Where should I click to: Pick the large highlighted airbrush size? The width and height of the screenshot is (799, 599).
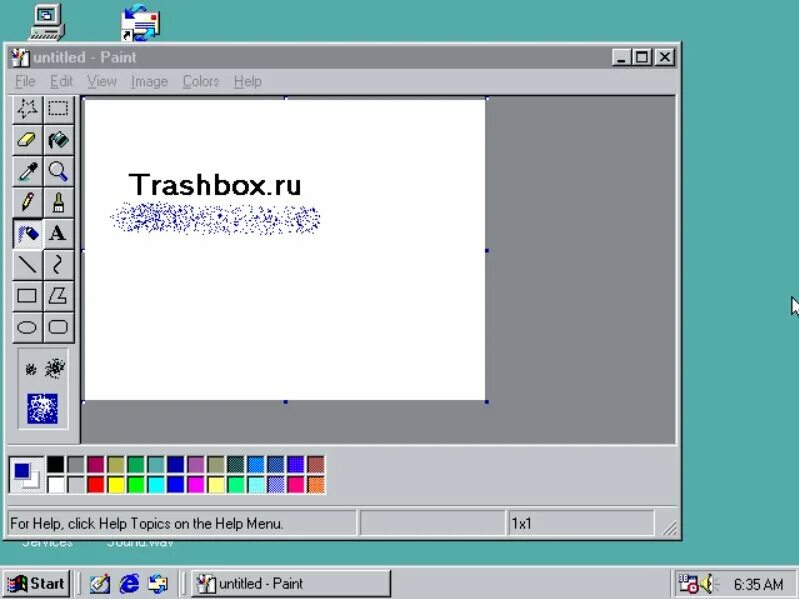(42, 409)
